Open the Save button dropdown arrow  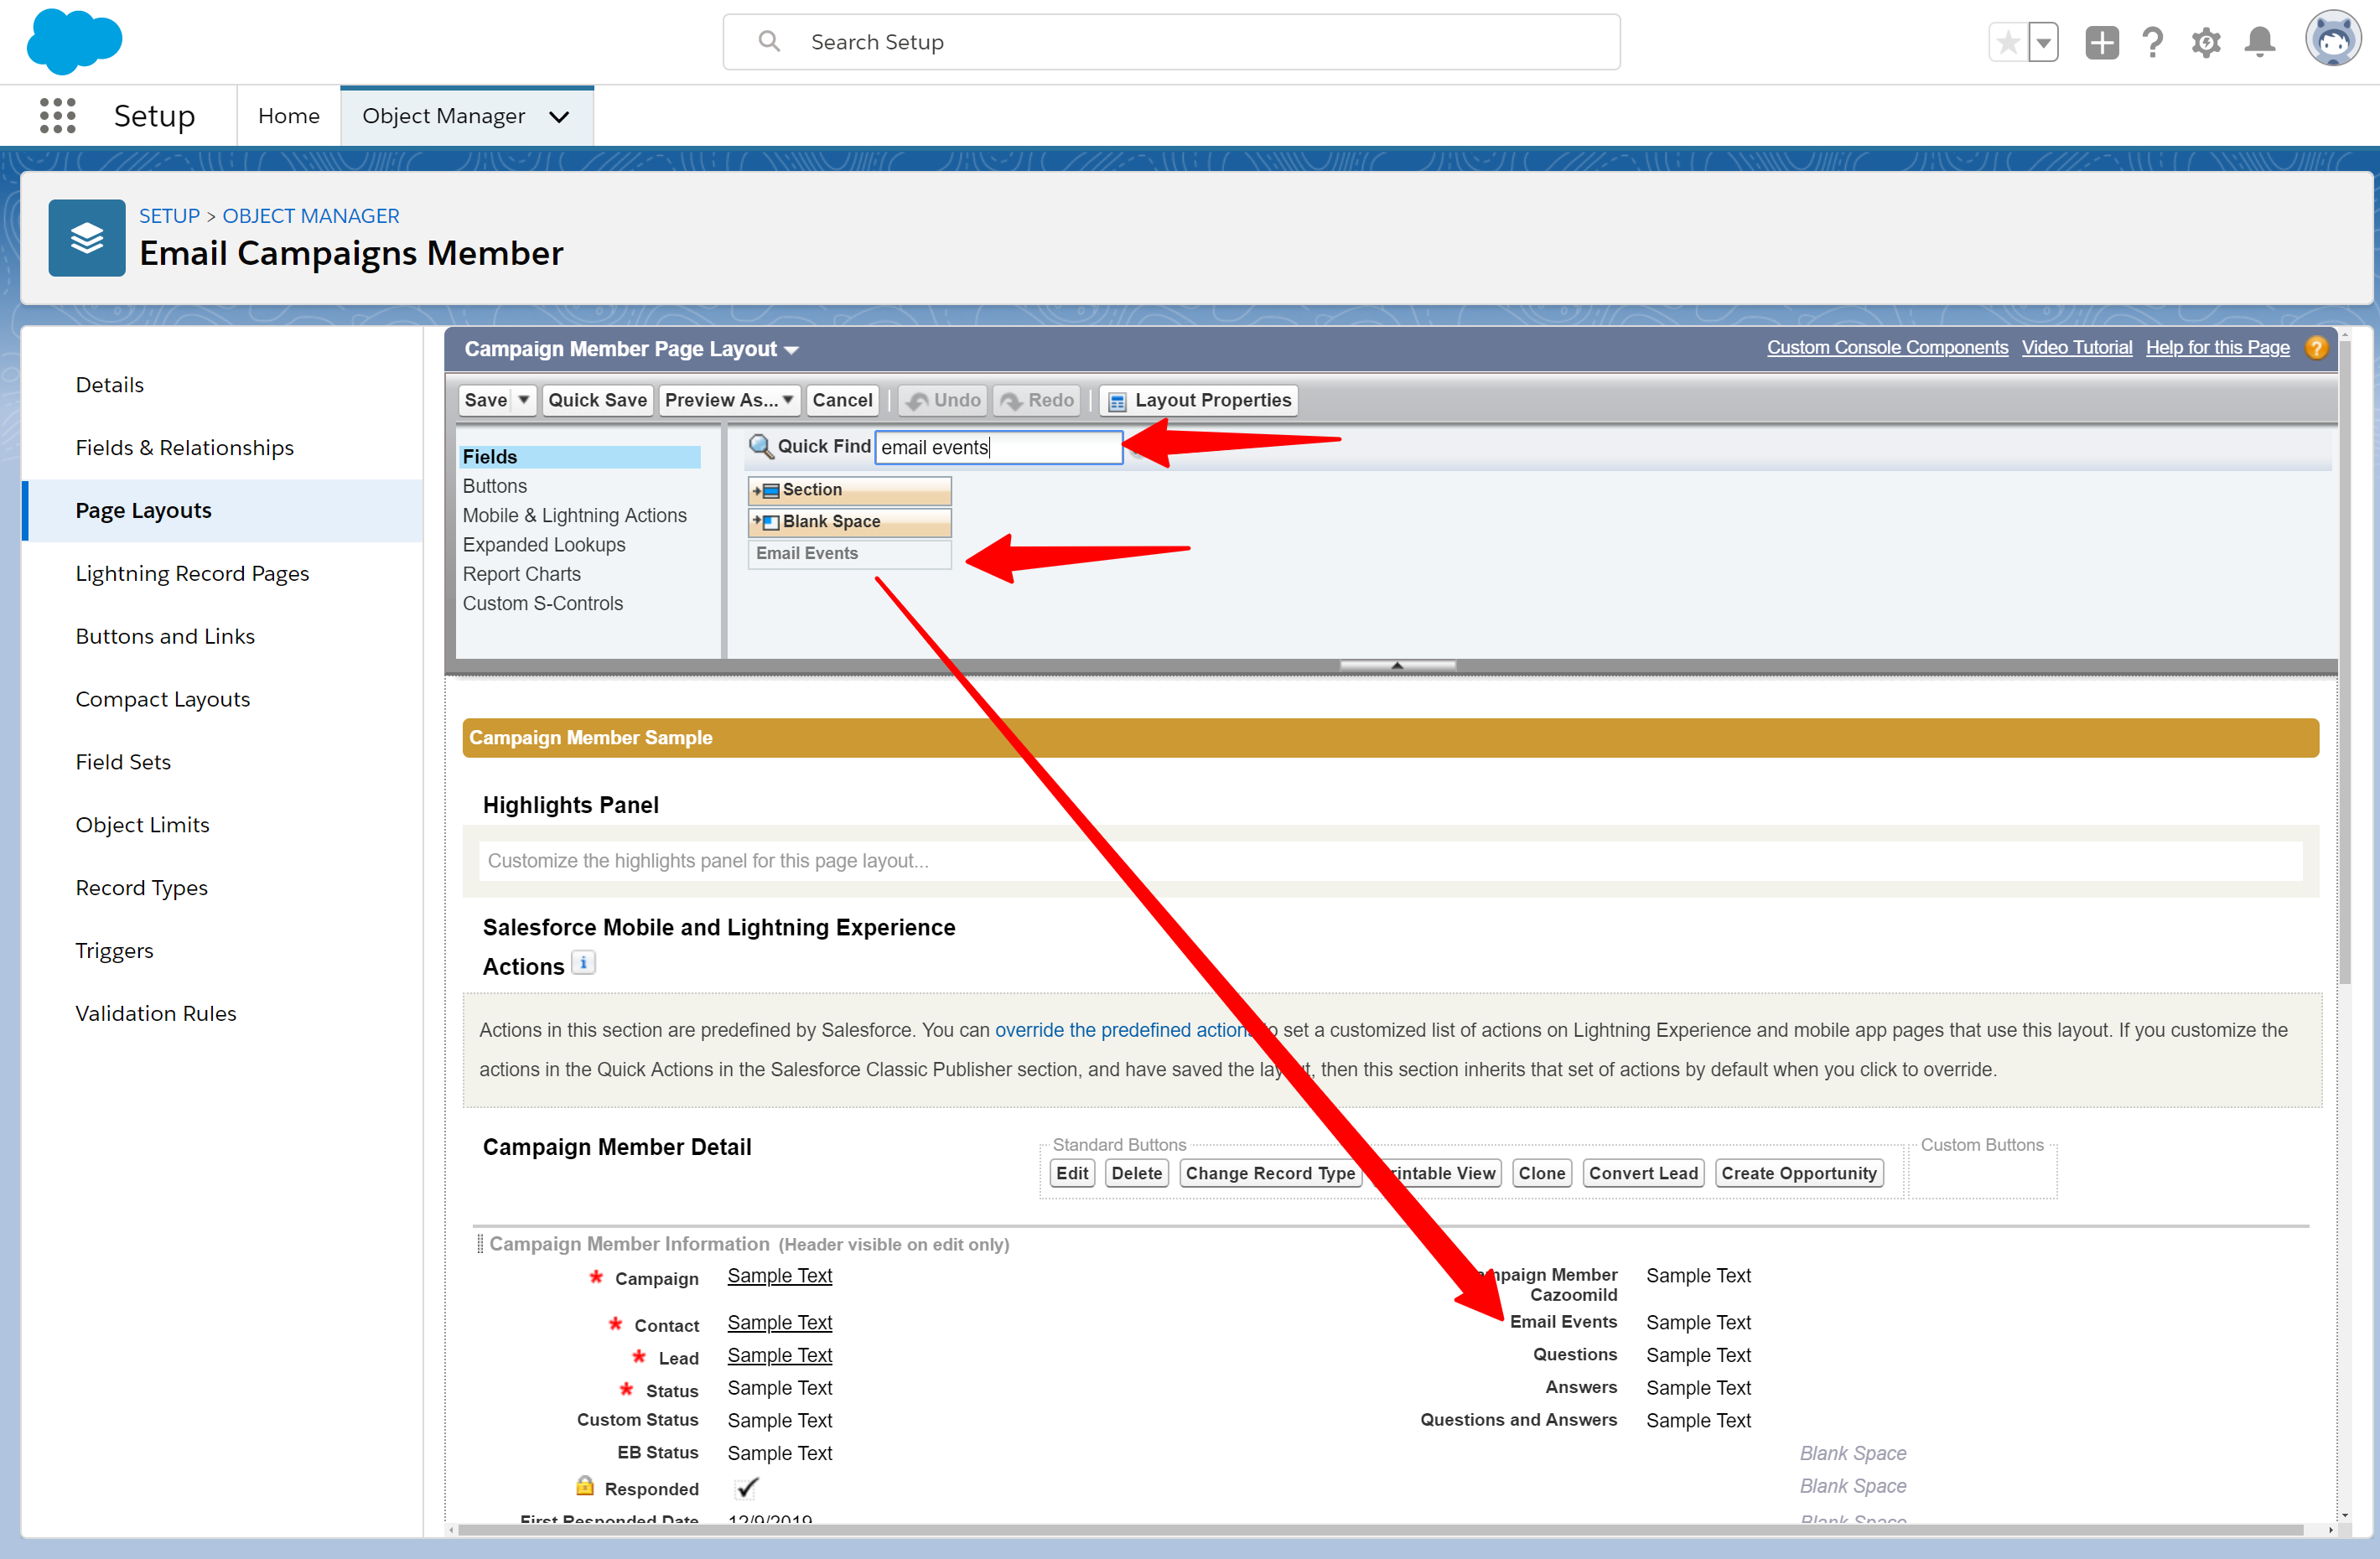coord(524,400)
